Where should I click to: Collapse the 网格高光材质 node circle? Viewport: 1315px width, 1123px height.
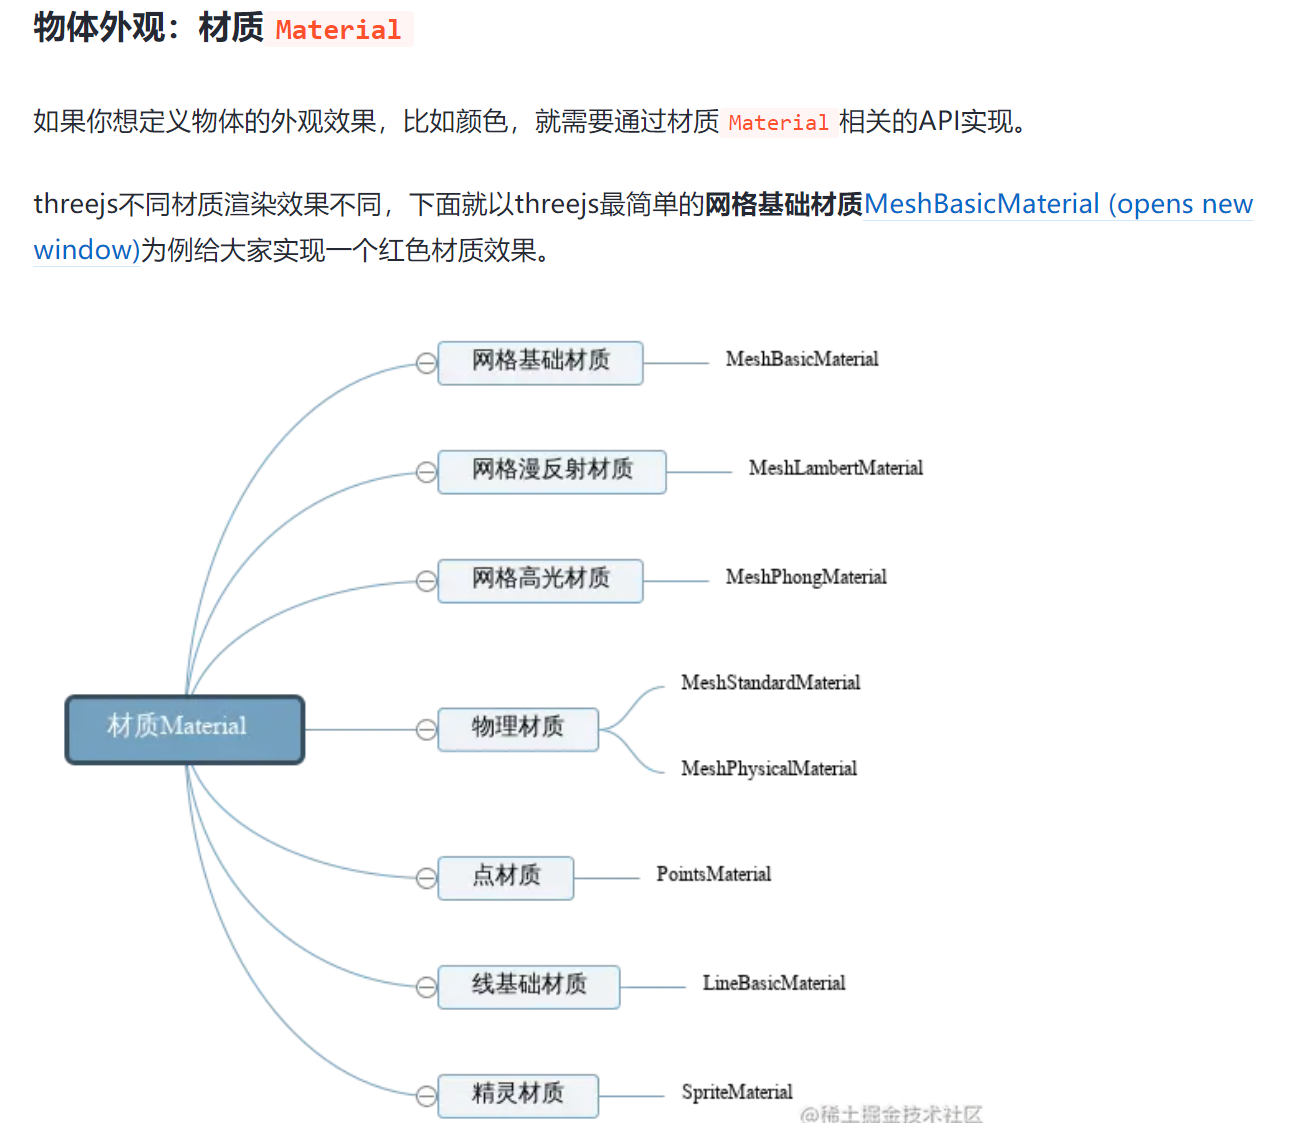(x=426, y=581)
